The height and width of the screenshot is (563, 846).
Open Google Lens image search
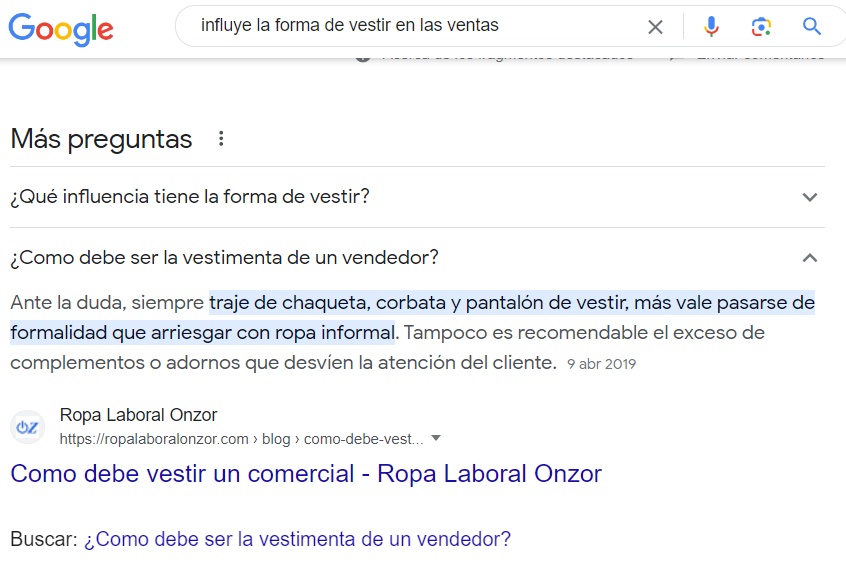click(761, 26)
